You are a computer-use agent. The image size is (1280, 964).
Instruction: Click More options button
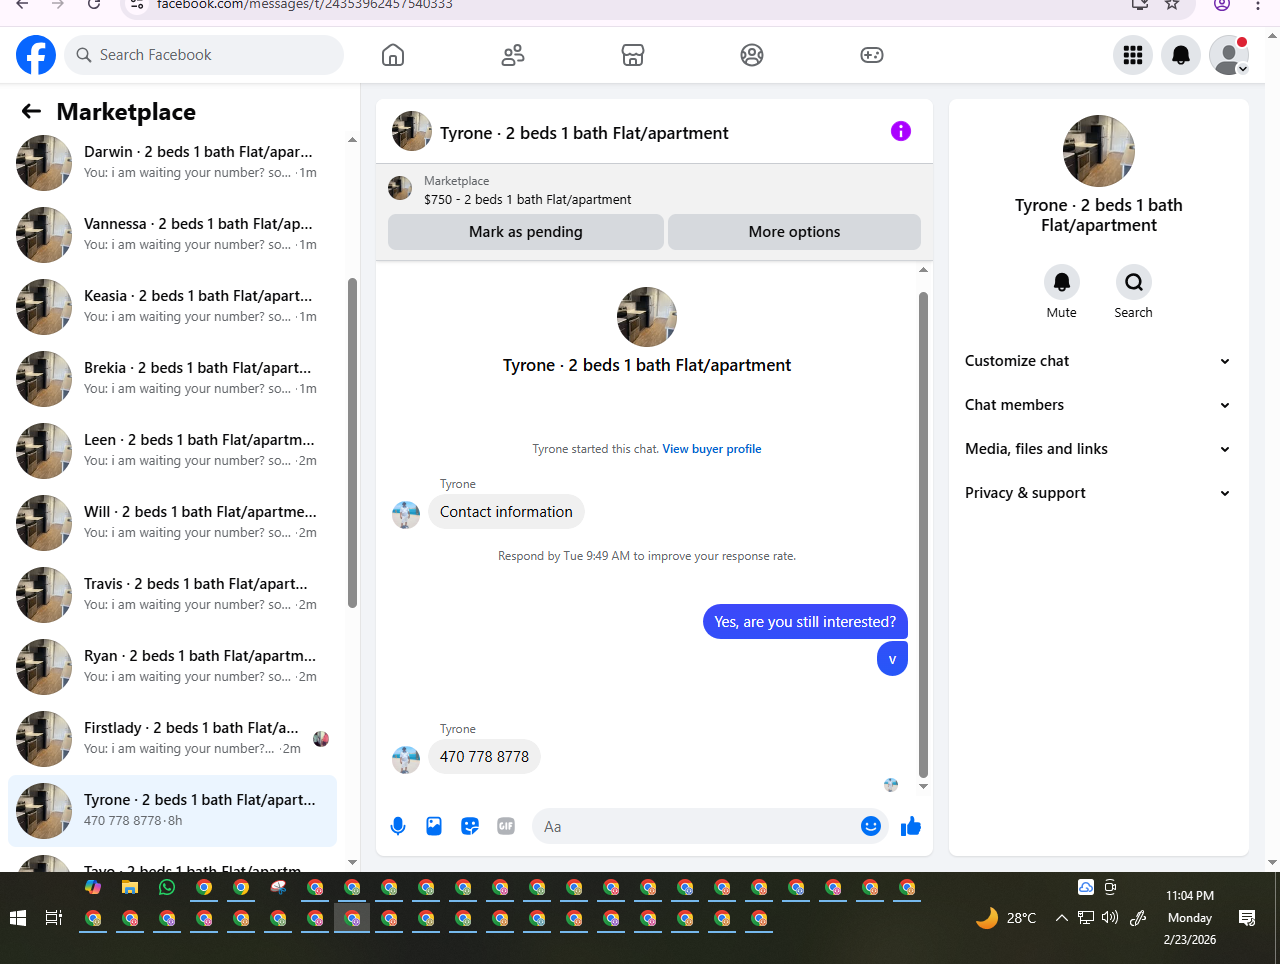click(794, 232)
